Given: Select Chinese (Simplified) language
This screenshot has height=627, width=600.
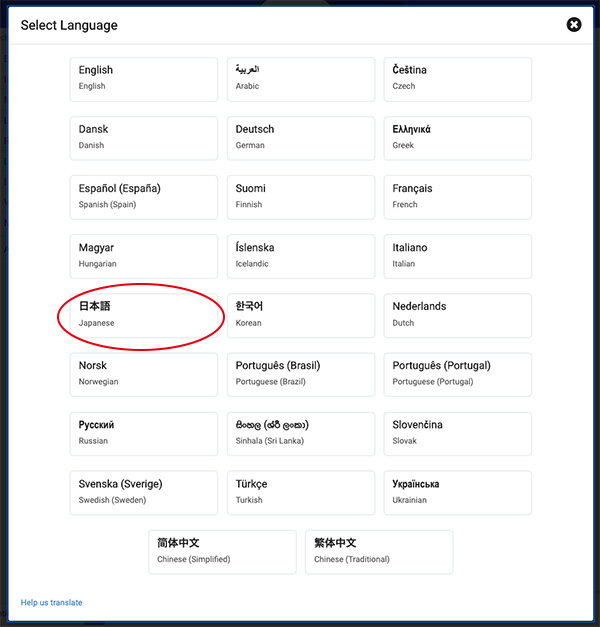Looking at the screenshot, I should (x=222, y=551).
